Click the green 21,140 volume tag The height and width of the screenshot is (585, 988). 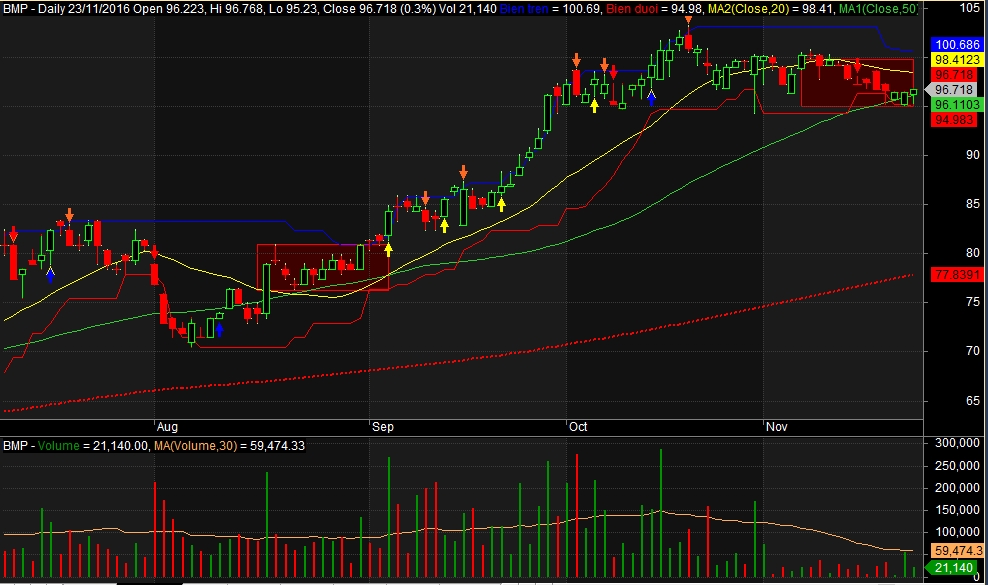pyautogui.click(x=953, y=568)
